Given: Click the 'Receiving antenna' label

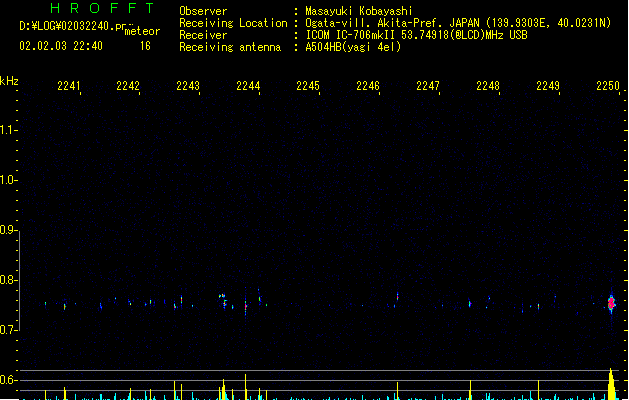Looking at the screenshot, I should click(230, 47).
